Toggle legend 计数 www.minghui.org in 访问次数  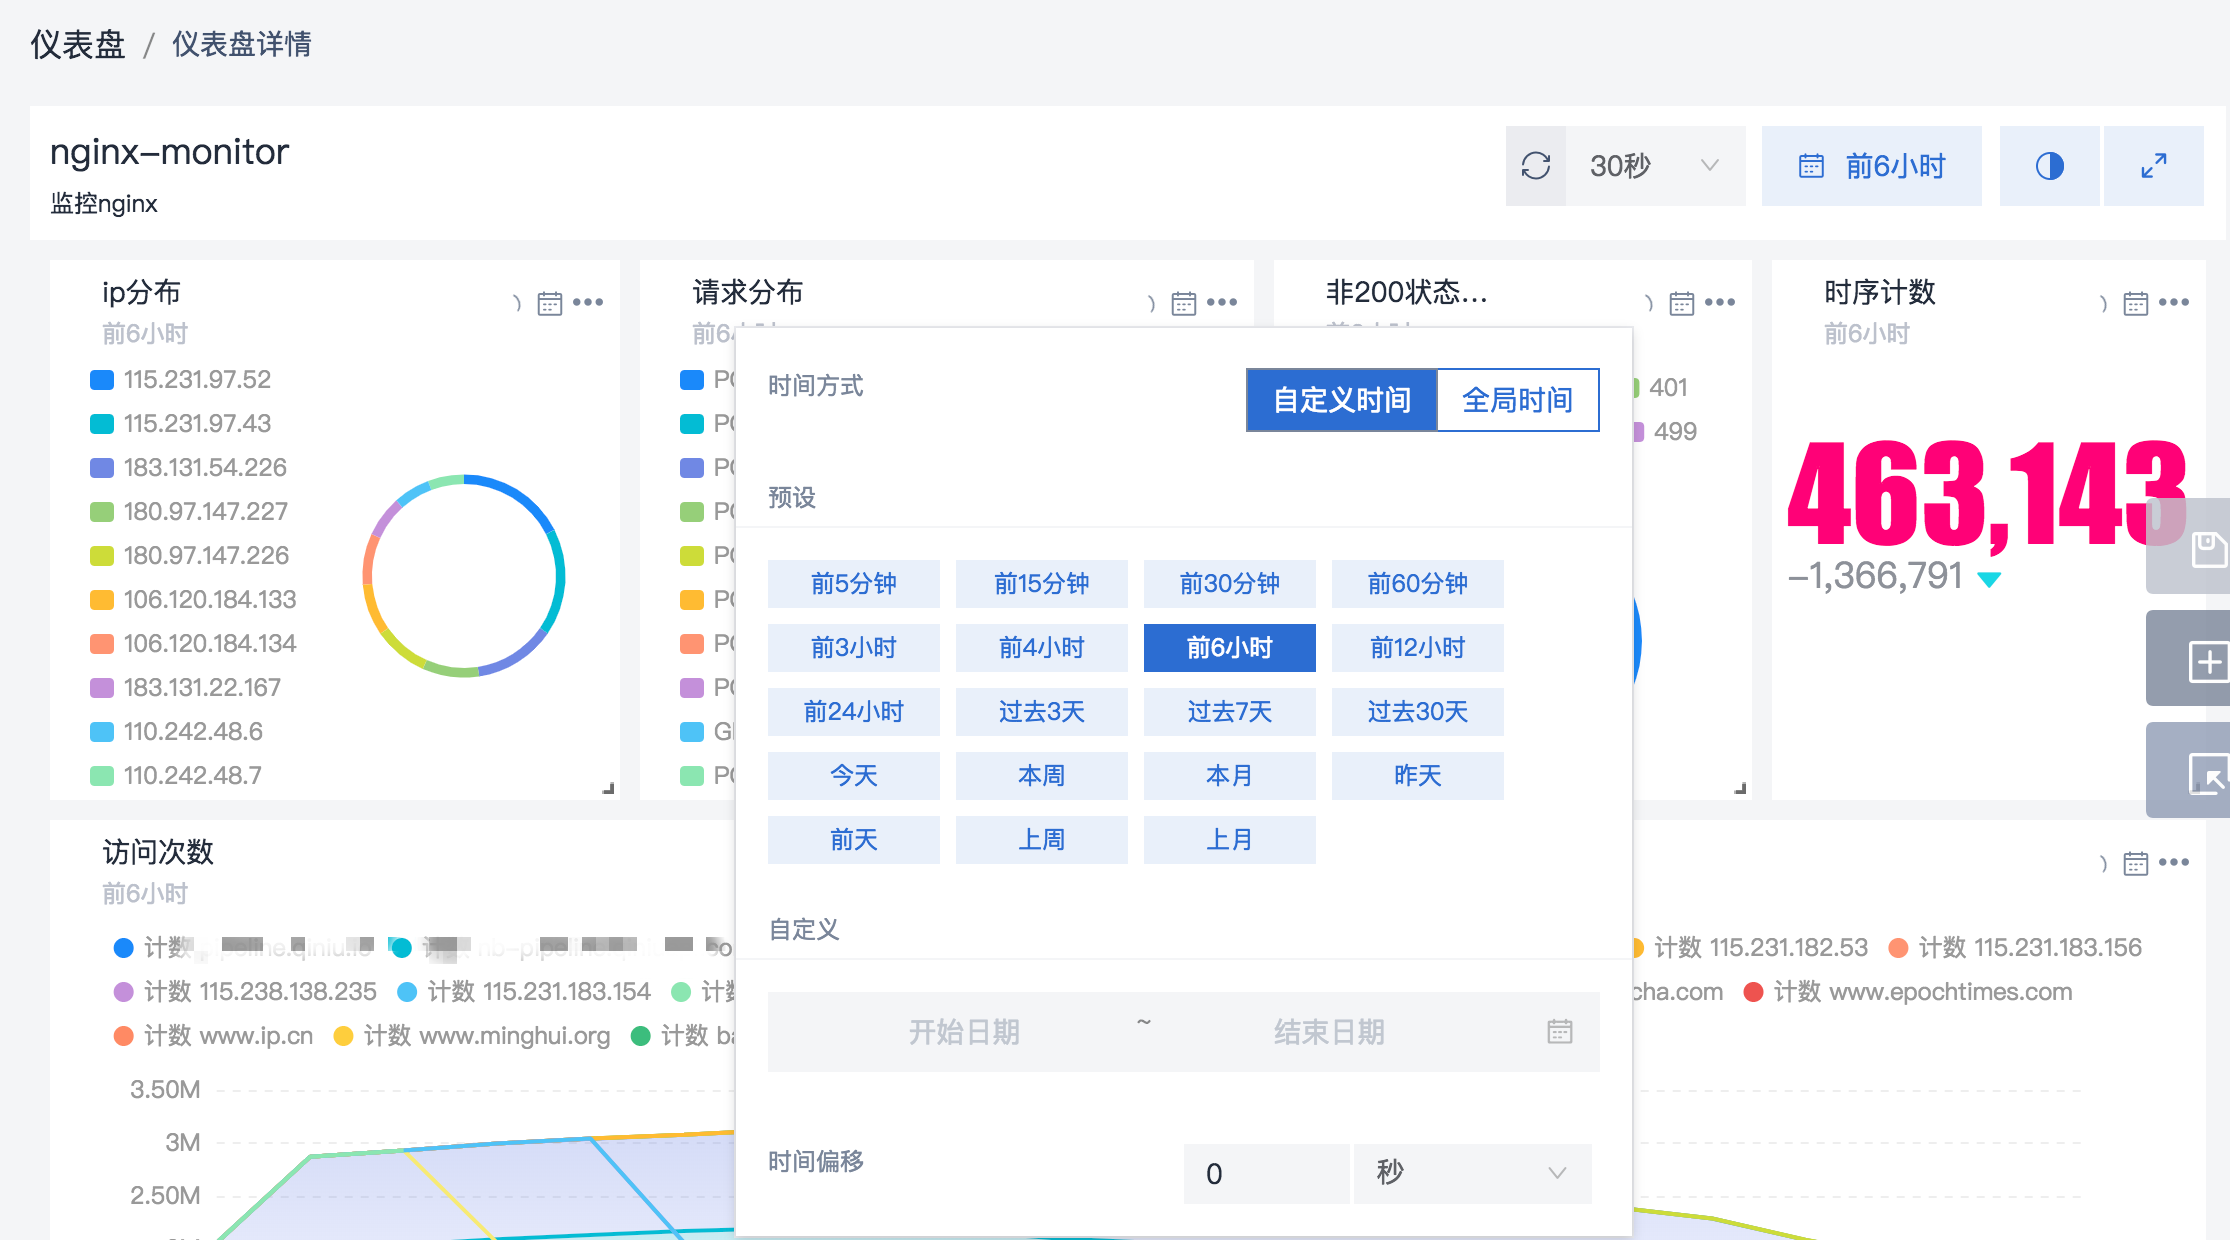coord(472,1036)
